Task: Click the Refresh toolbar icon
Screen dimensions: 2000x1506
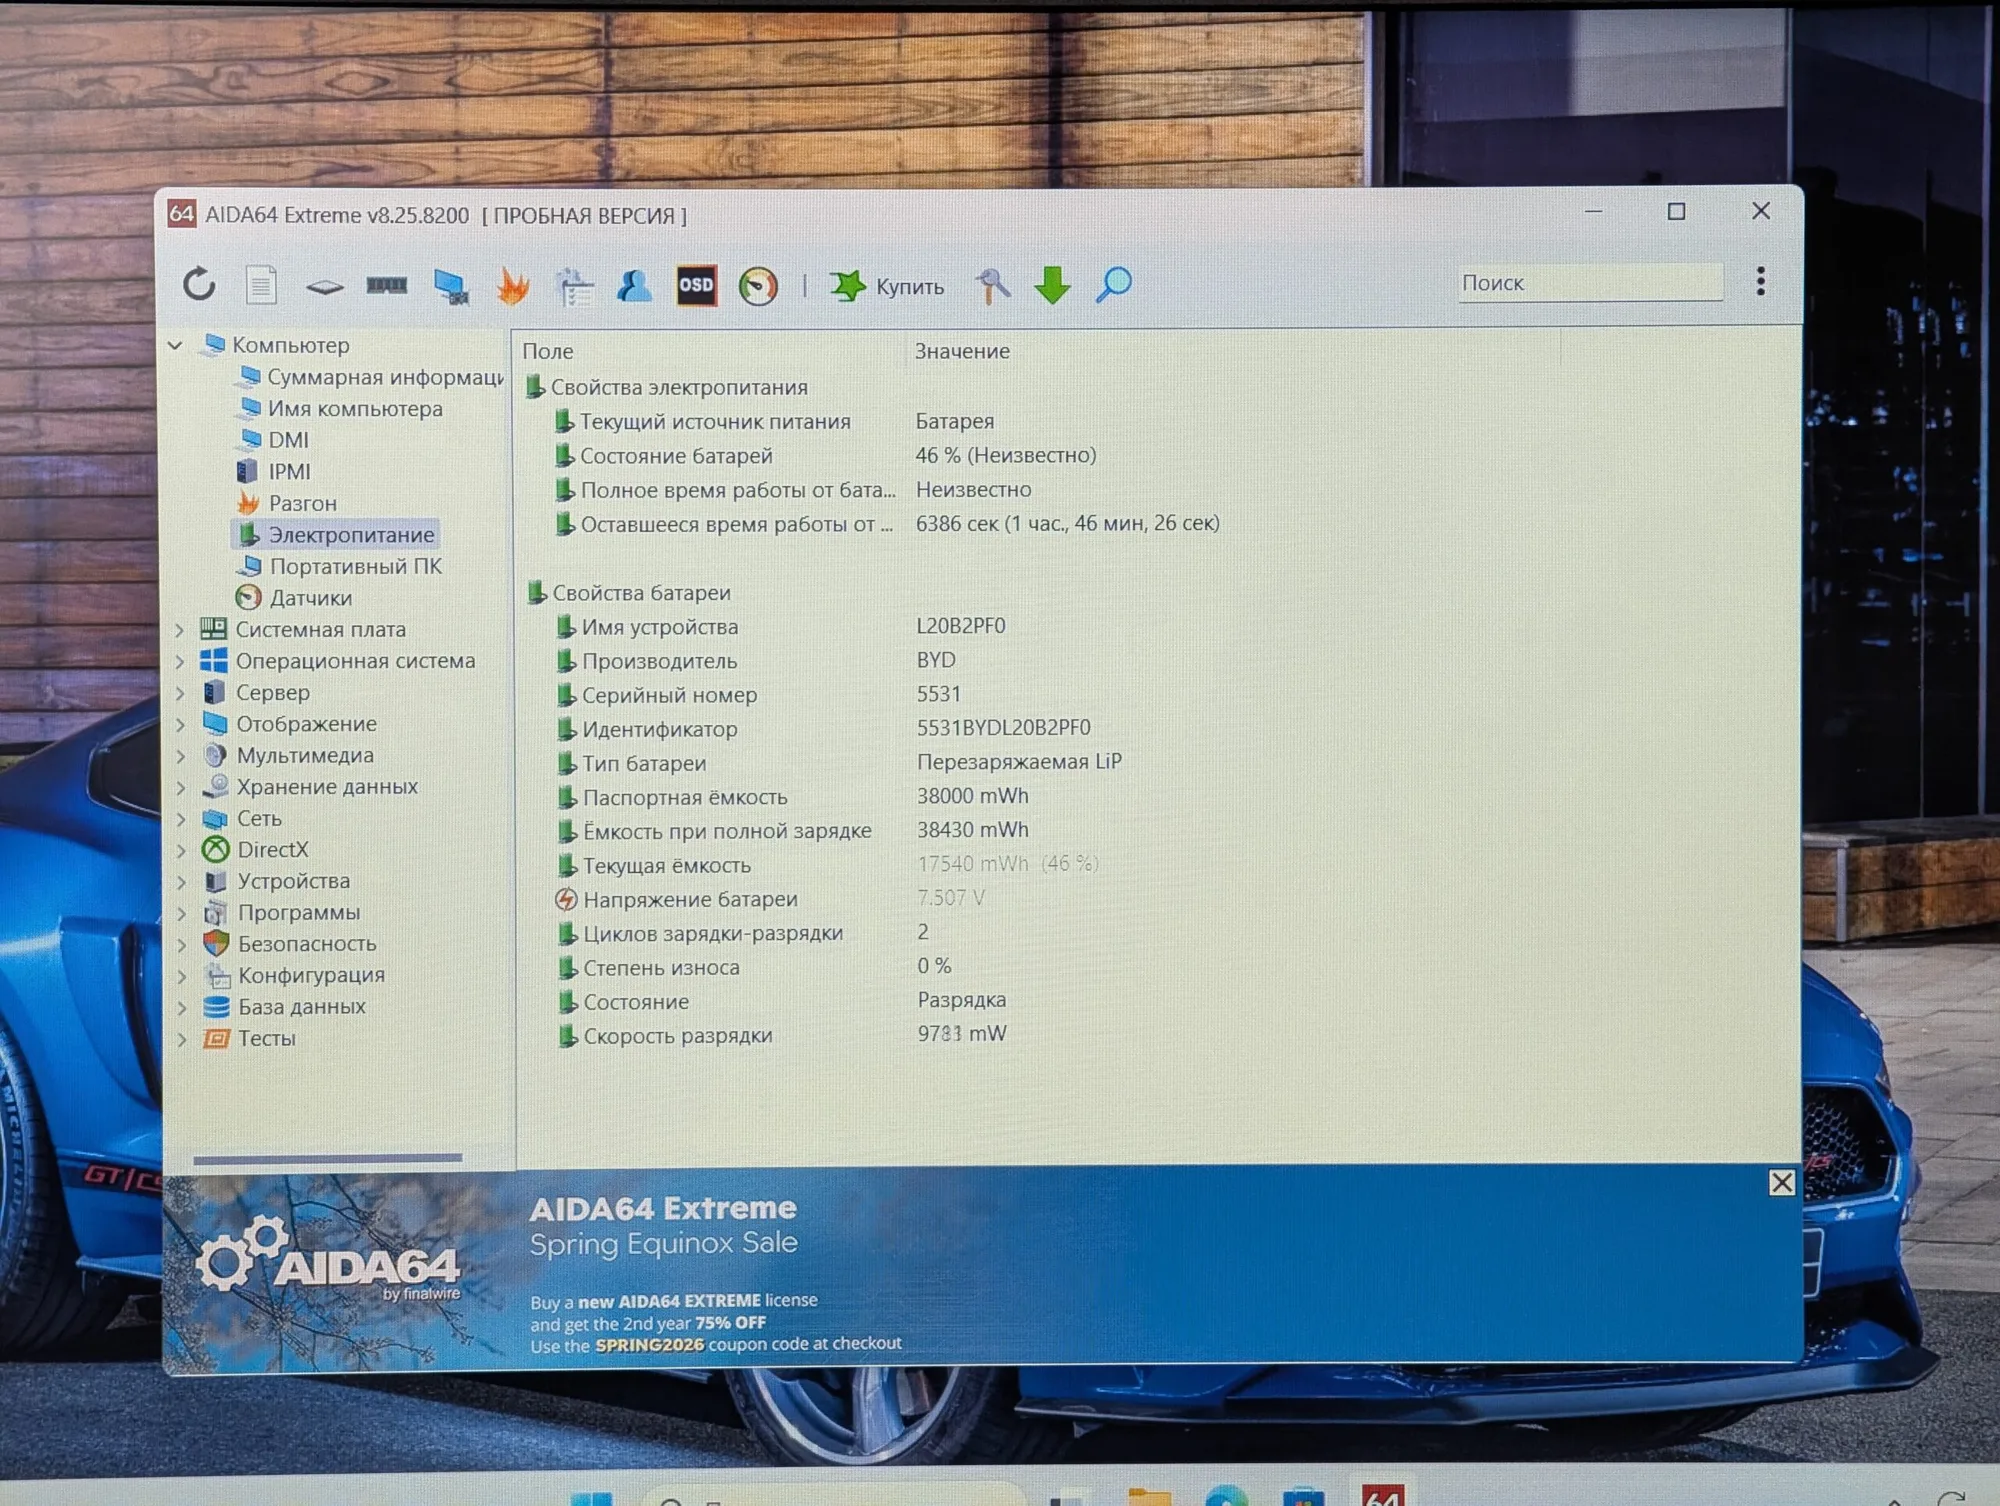Action: [x=199, y=285]
